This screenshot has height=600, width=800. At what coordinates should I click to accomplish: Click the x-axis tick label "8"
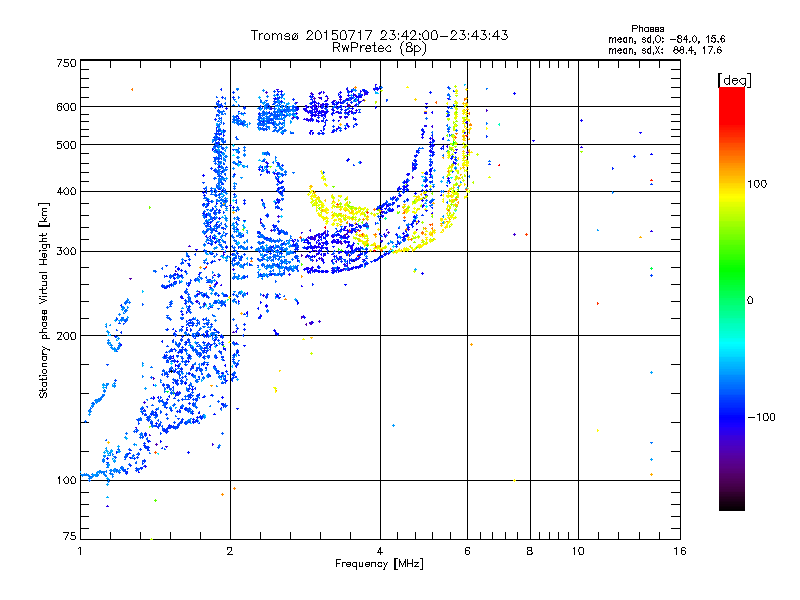tap(530, 551)
